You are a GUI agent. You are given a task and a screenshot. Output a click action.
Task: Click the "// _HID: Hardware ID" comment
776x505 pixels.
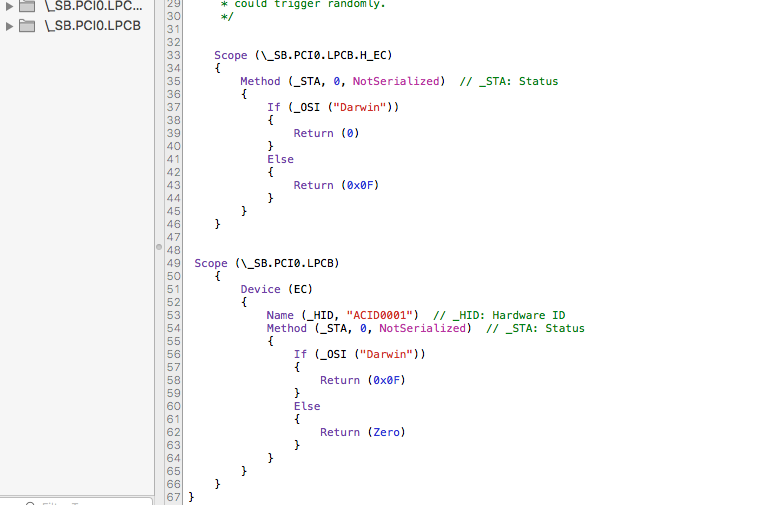499,315
